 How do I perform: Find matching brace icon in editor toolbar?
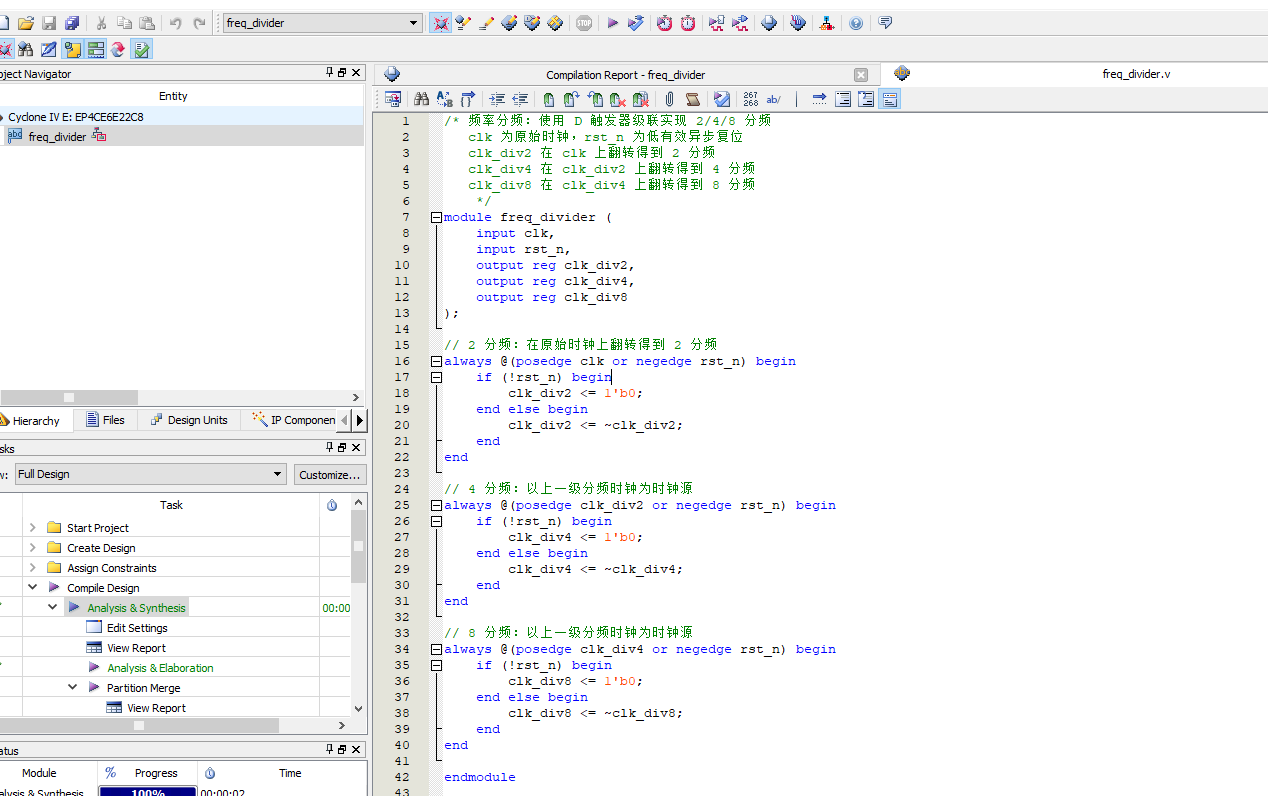click(467, 99)
